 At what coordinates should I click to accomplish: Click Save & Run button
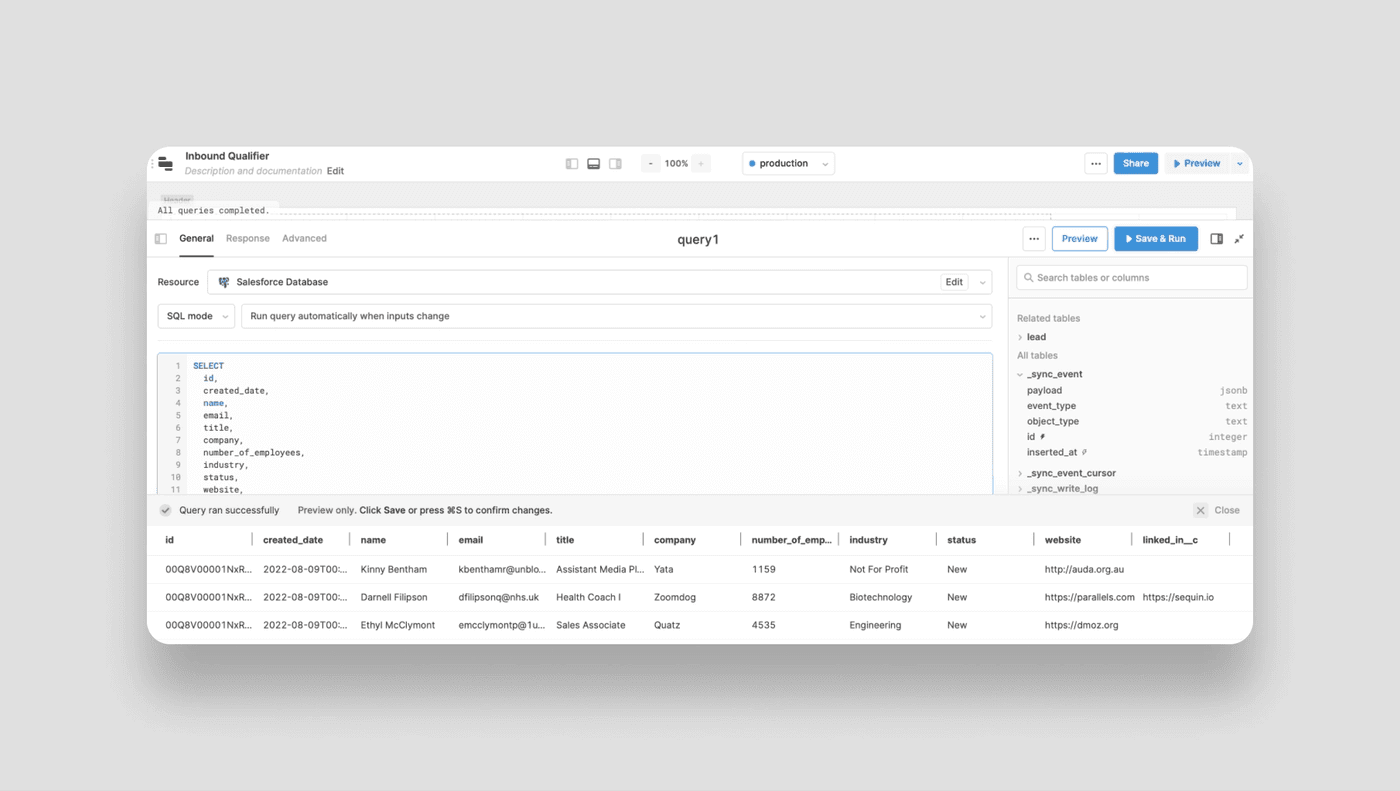click(x=1155, y=239)
